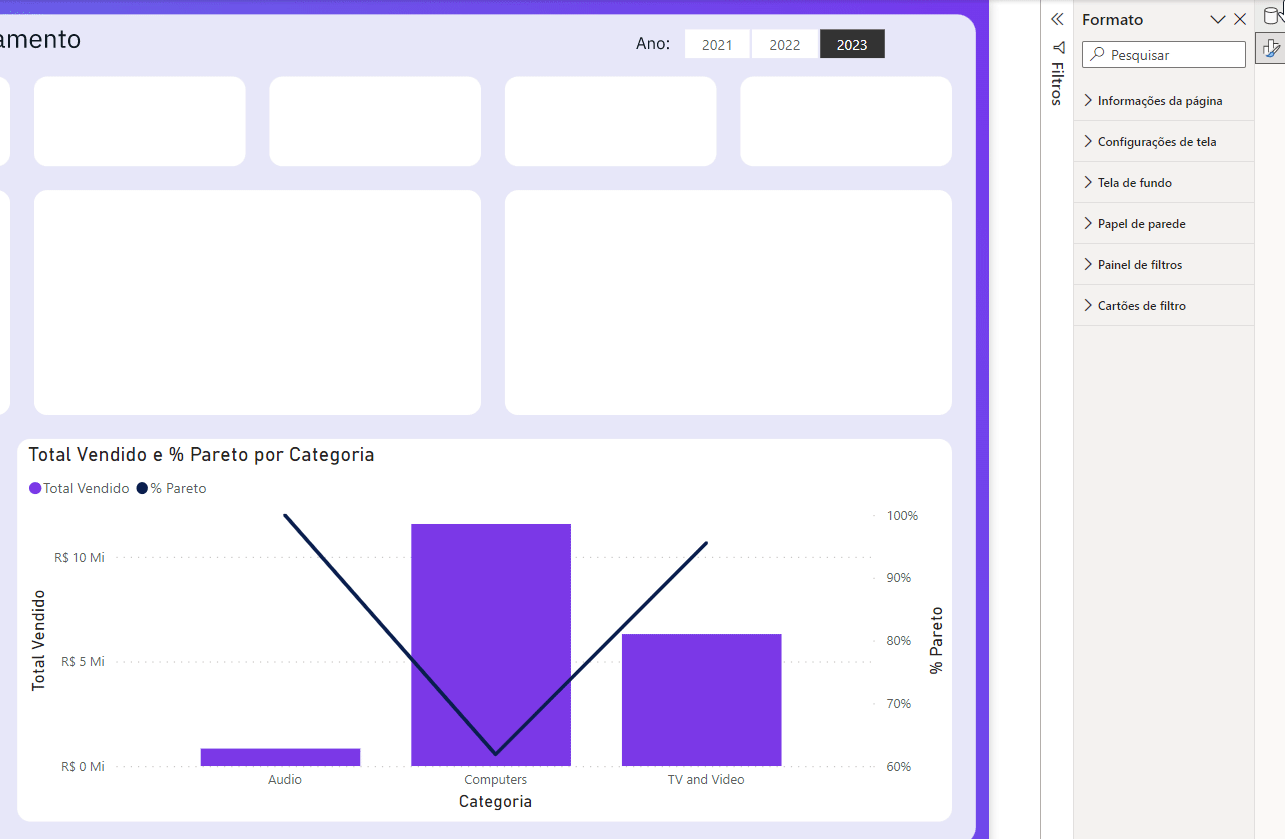
Task: Click the '60%' secondary axis value
Action: (899, 767)
